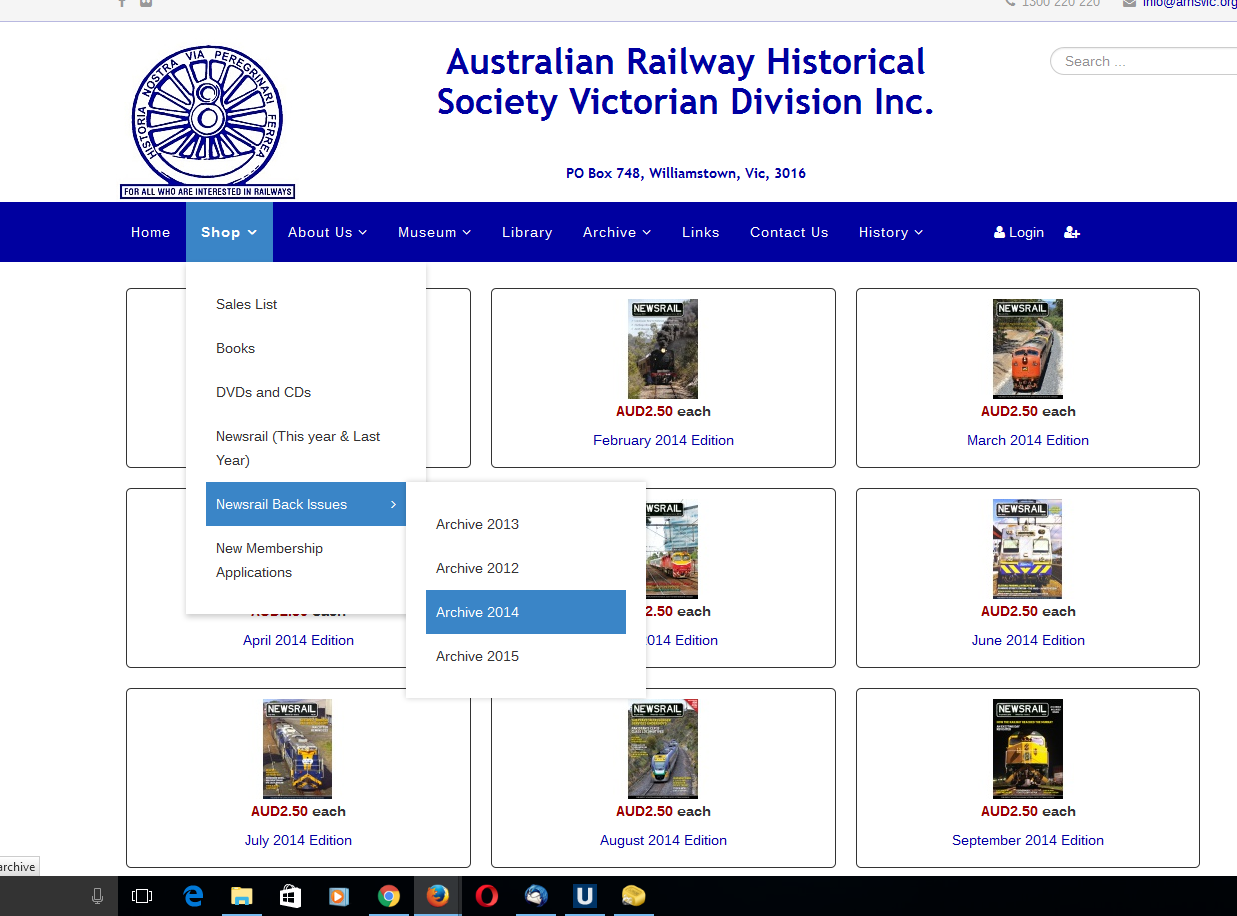Open the March 2014 Edition link

click(x=1028, y=440)
